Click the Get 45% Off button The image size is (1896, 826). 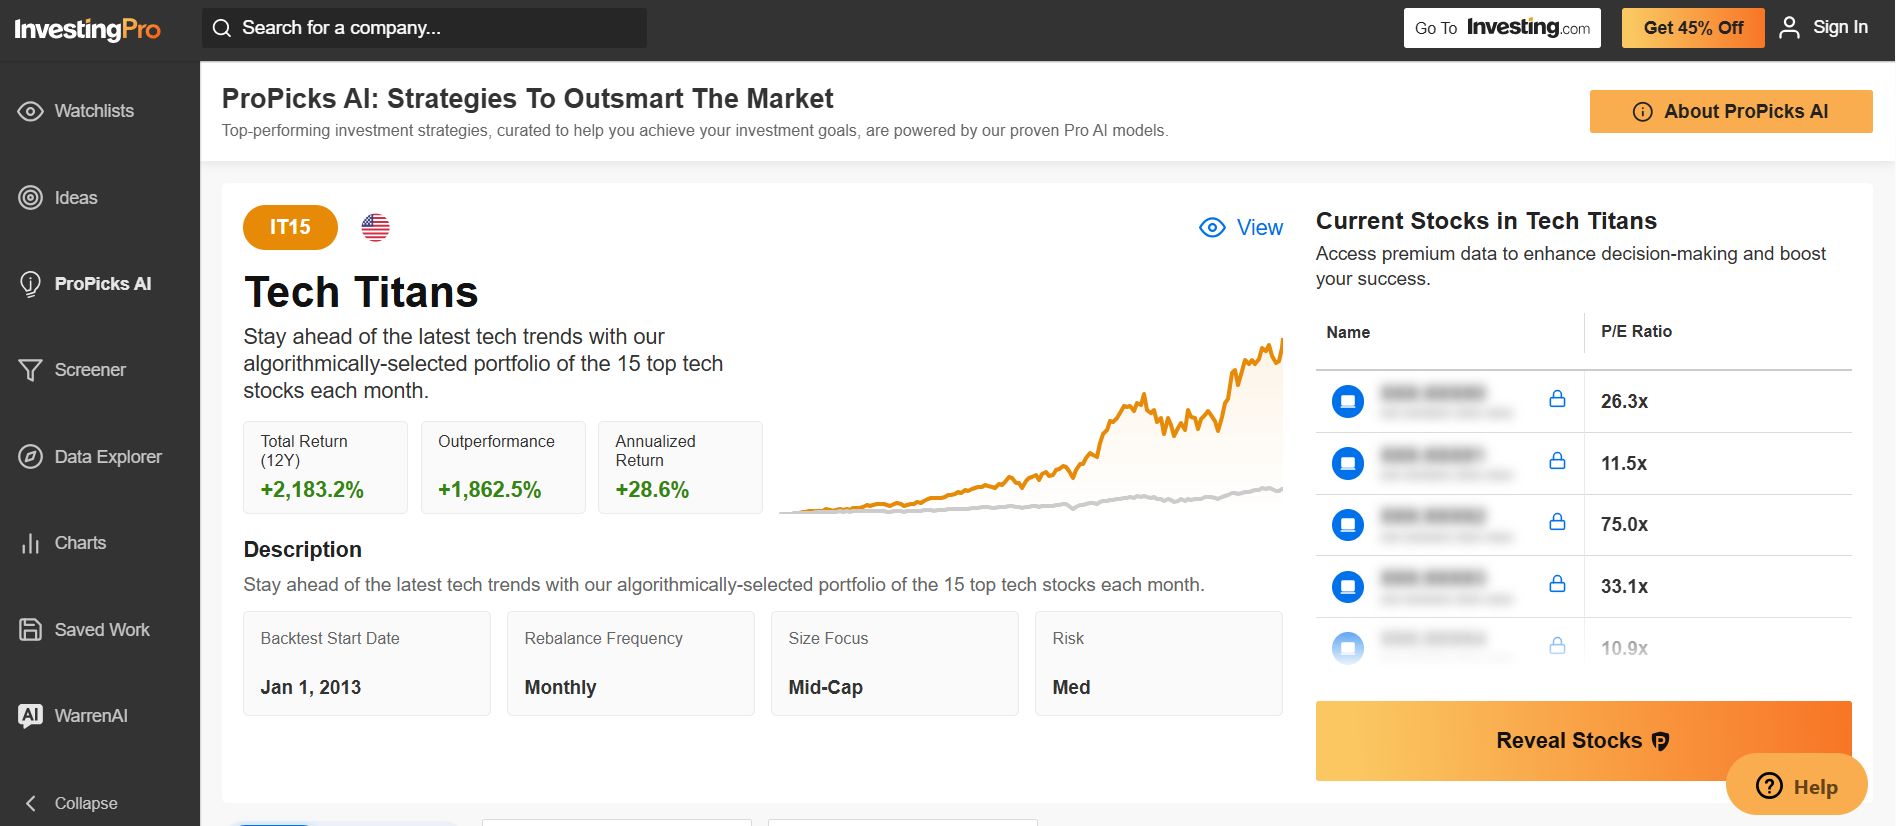pyautogui.click(x=1692, y=28)
